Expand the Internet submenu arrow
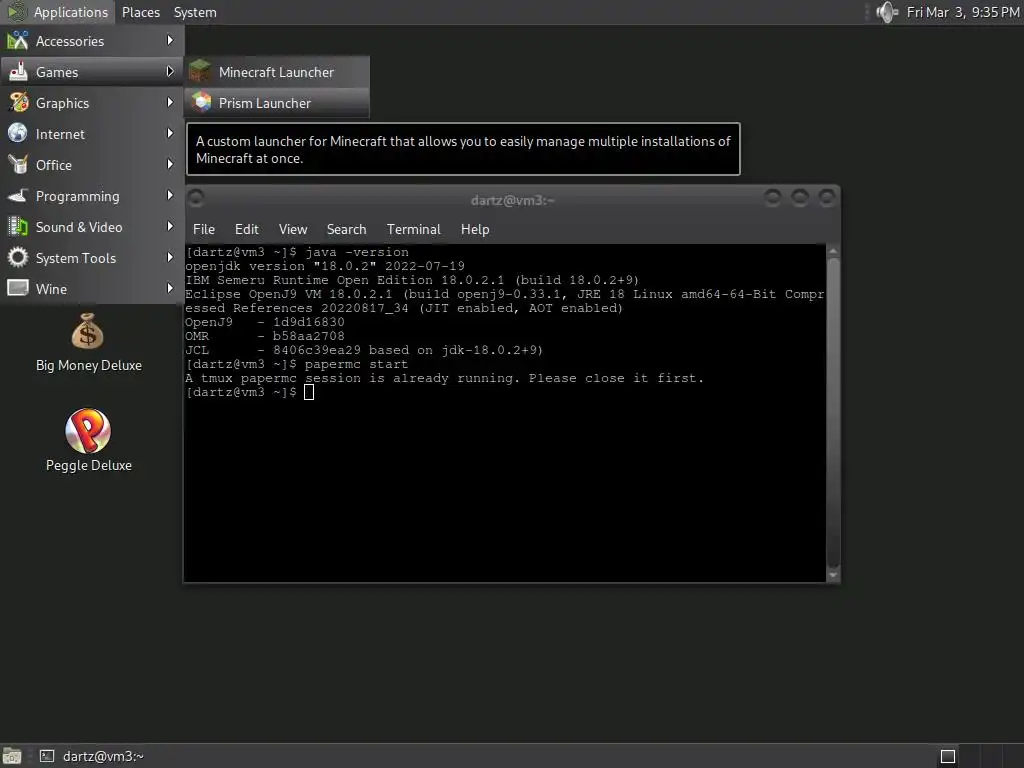The width and height of the screenshot is (1024, 768). point(170,133)
